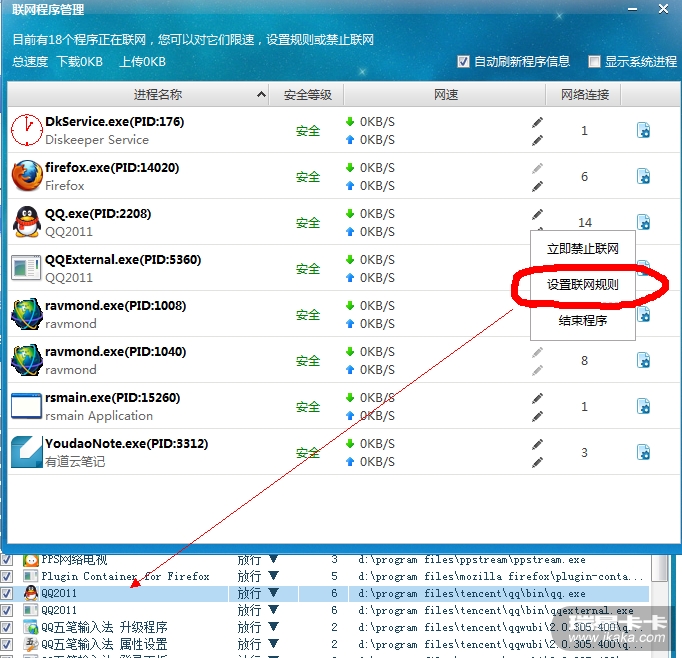Choose 立即禁止联网 from context menu
This screenshot has height=658, width=682.
pyautogui.click(x=582, y=249)
